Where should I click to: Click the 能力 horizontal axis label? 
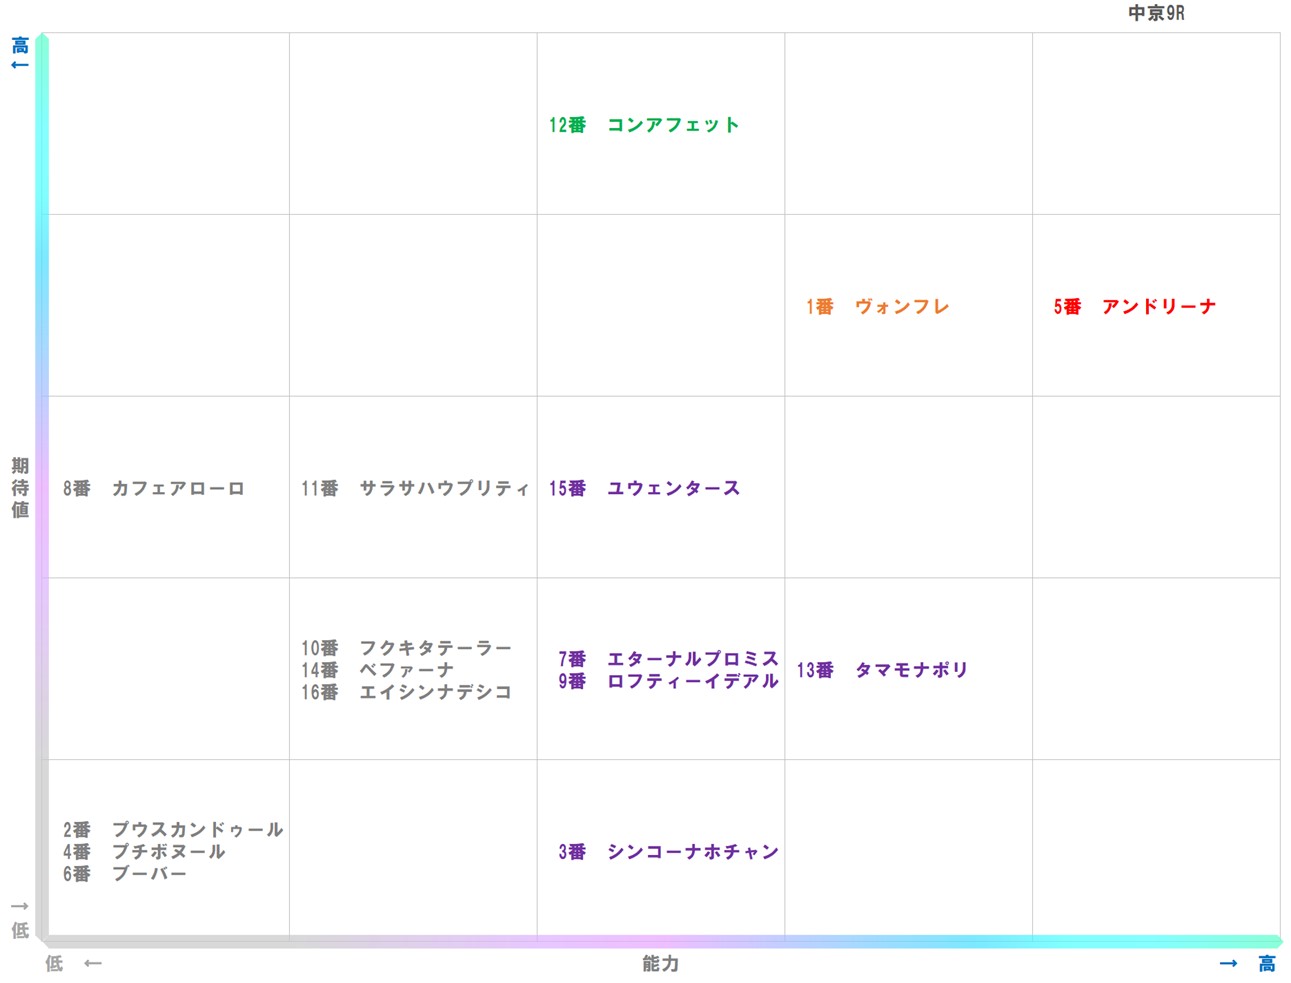(x=659, y=964)
